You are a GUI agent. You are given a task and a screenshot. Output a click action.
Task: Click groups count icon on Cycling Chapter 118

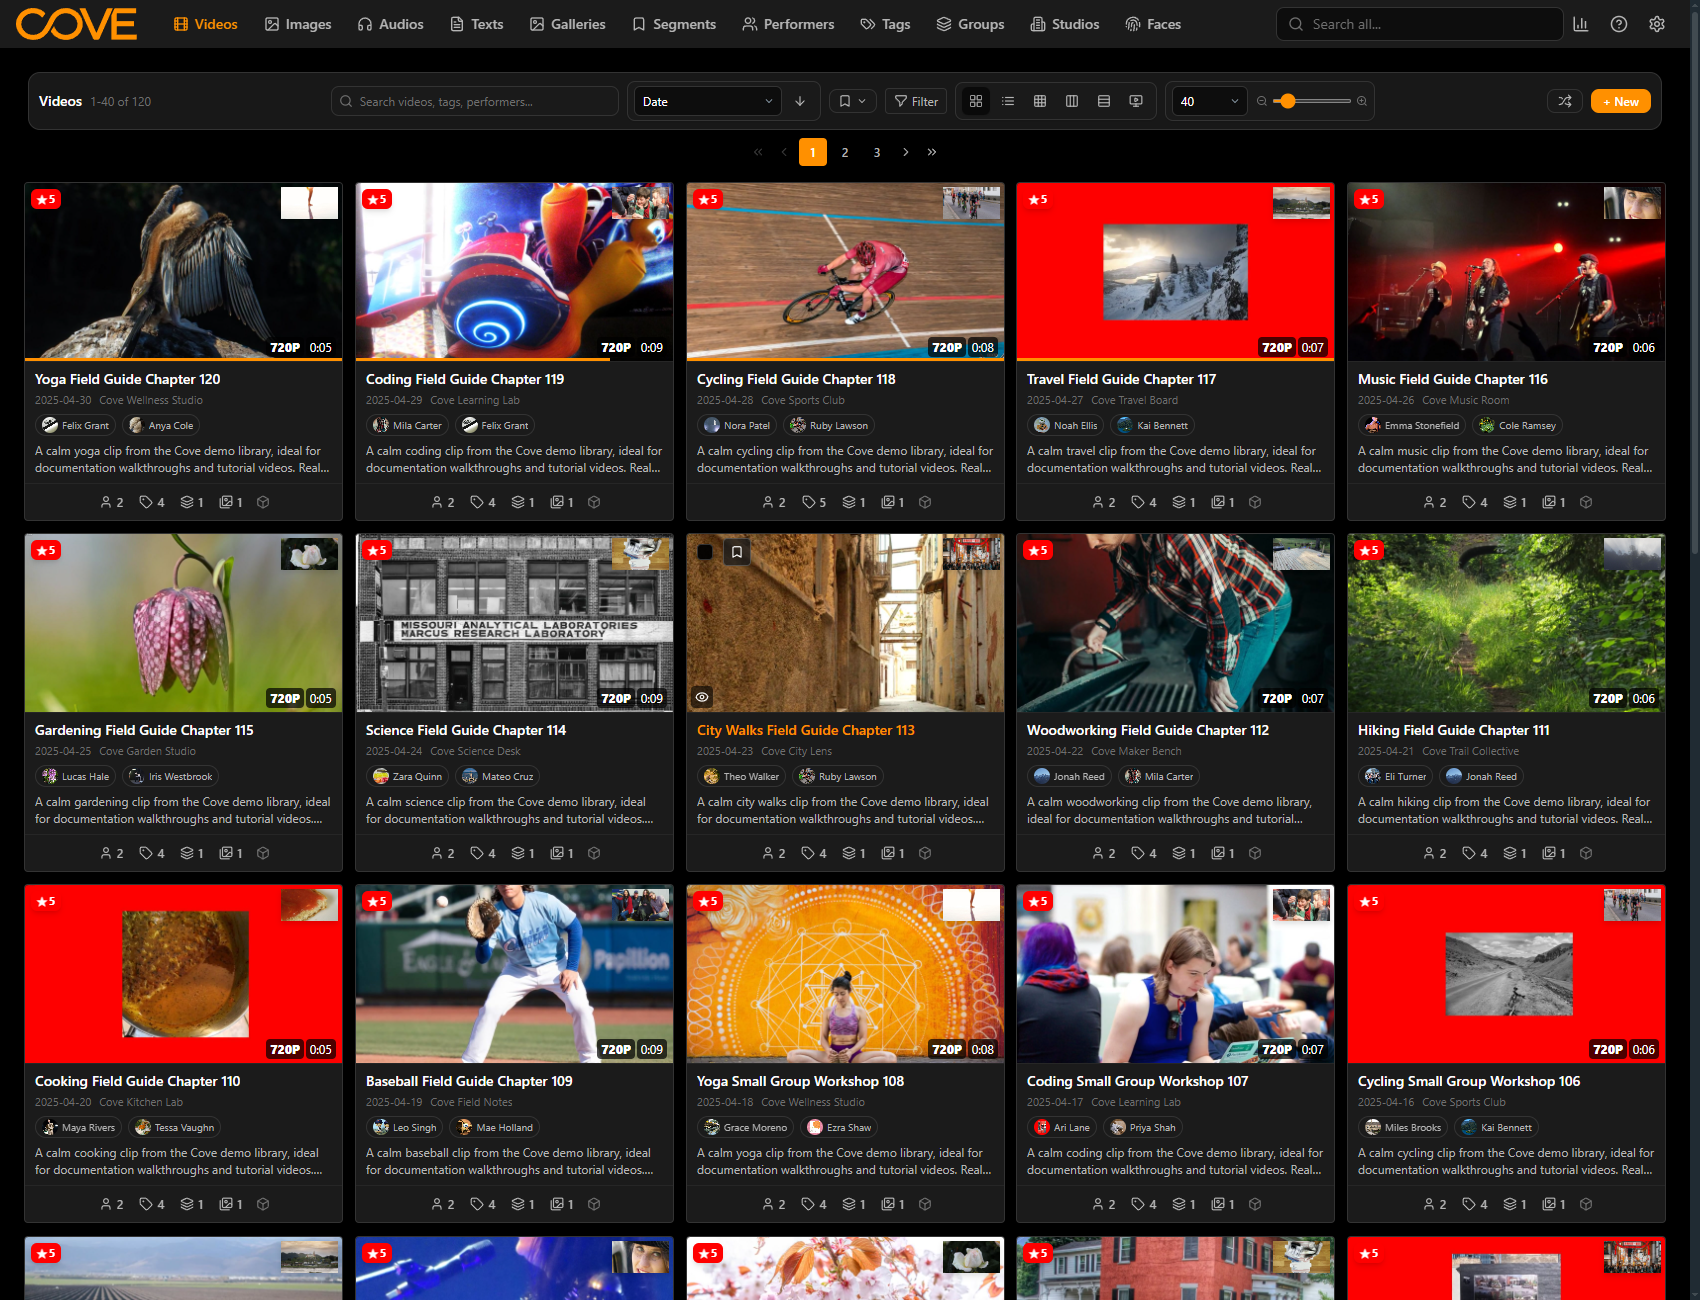(x=854, y=502)
